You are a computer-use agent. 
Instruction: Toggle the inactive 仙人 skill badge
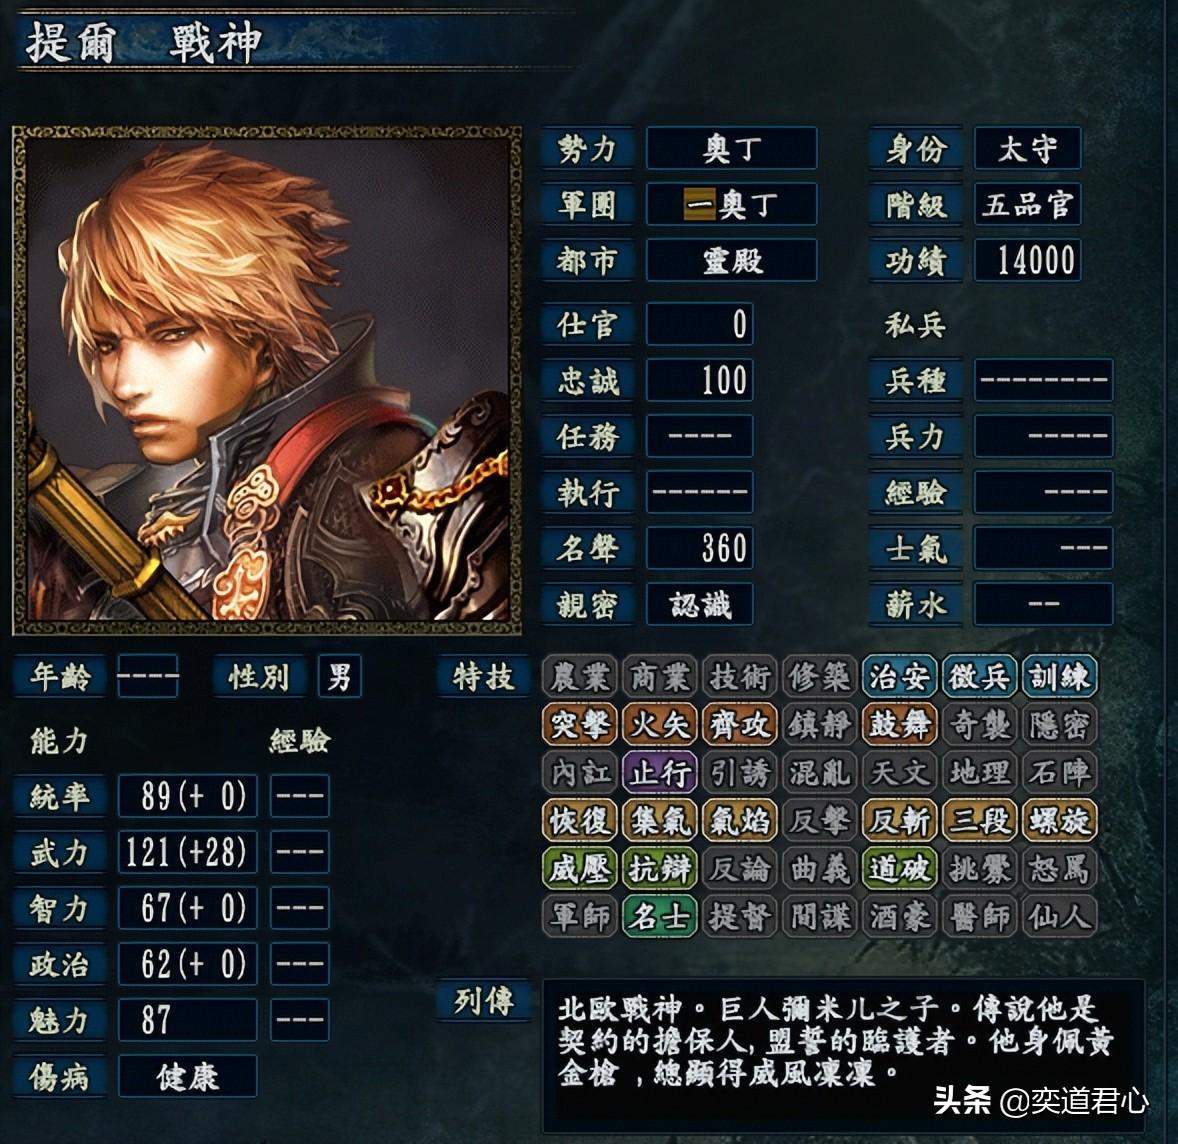1059,916
